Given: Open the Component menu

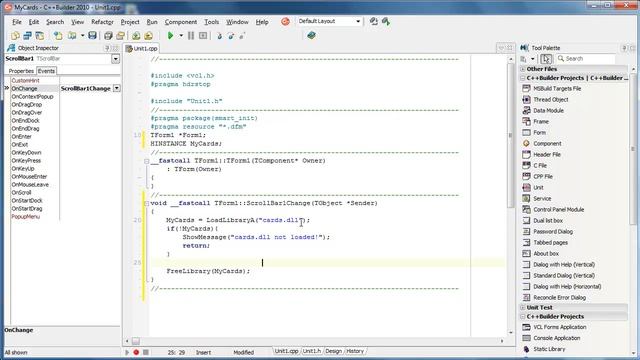Looking at the screenshot, I should 180,22.
